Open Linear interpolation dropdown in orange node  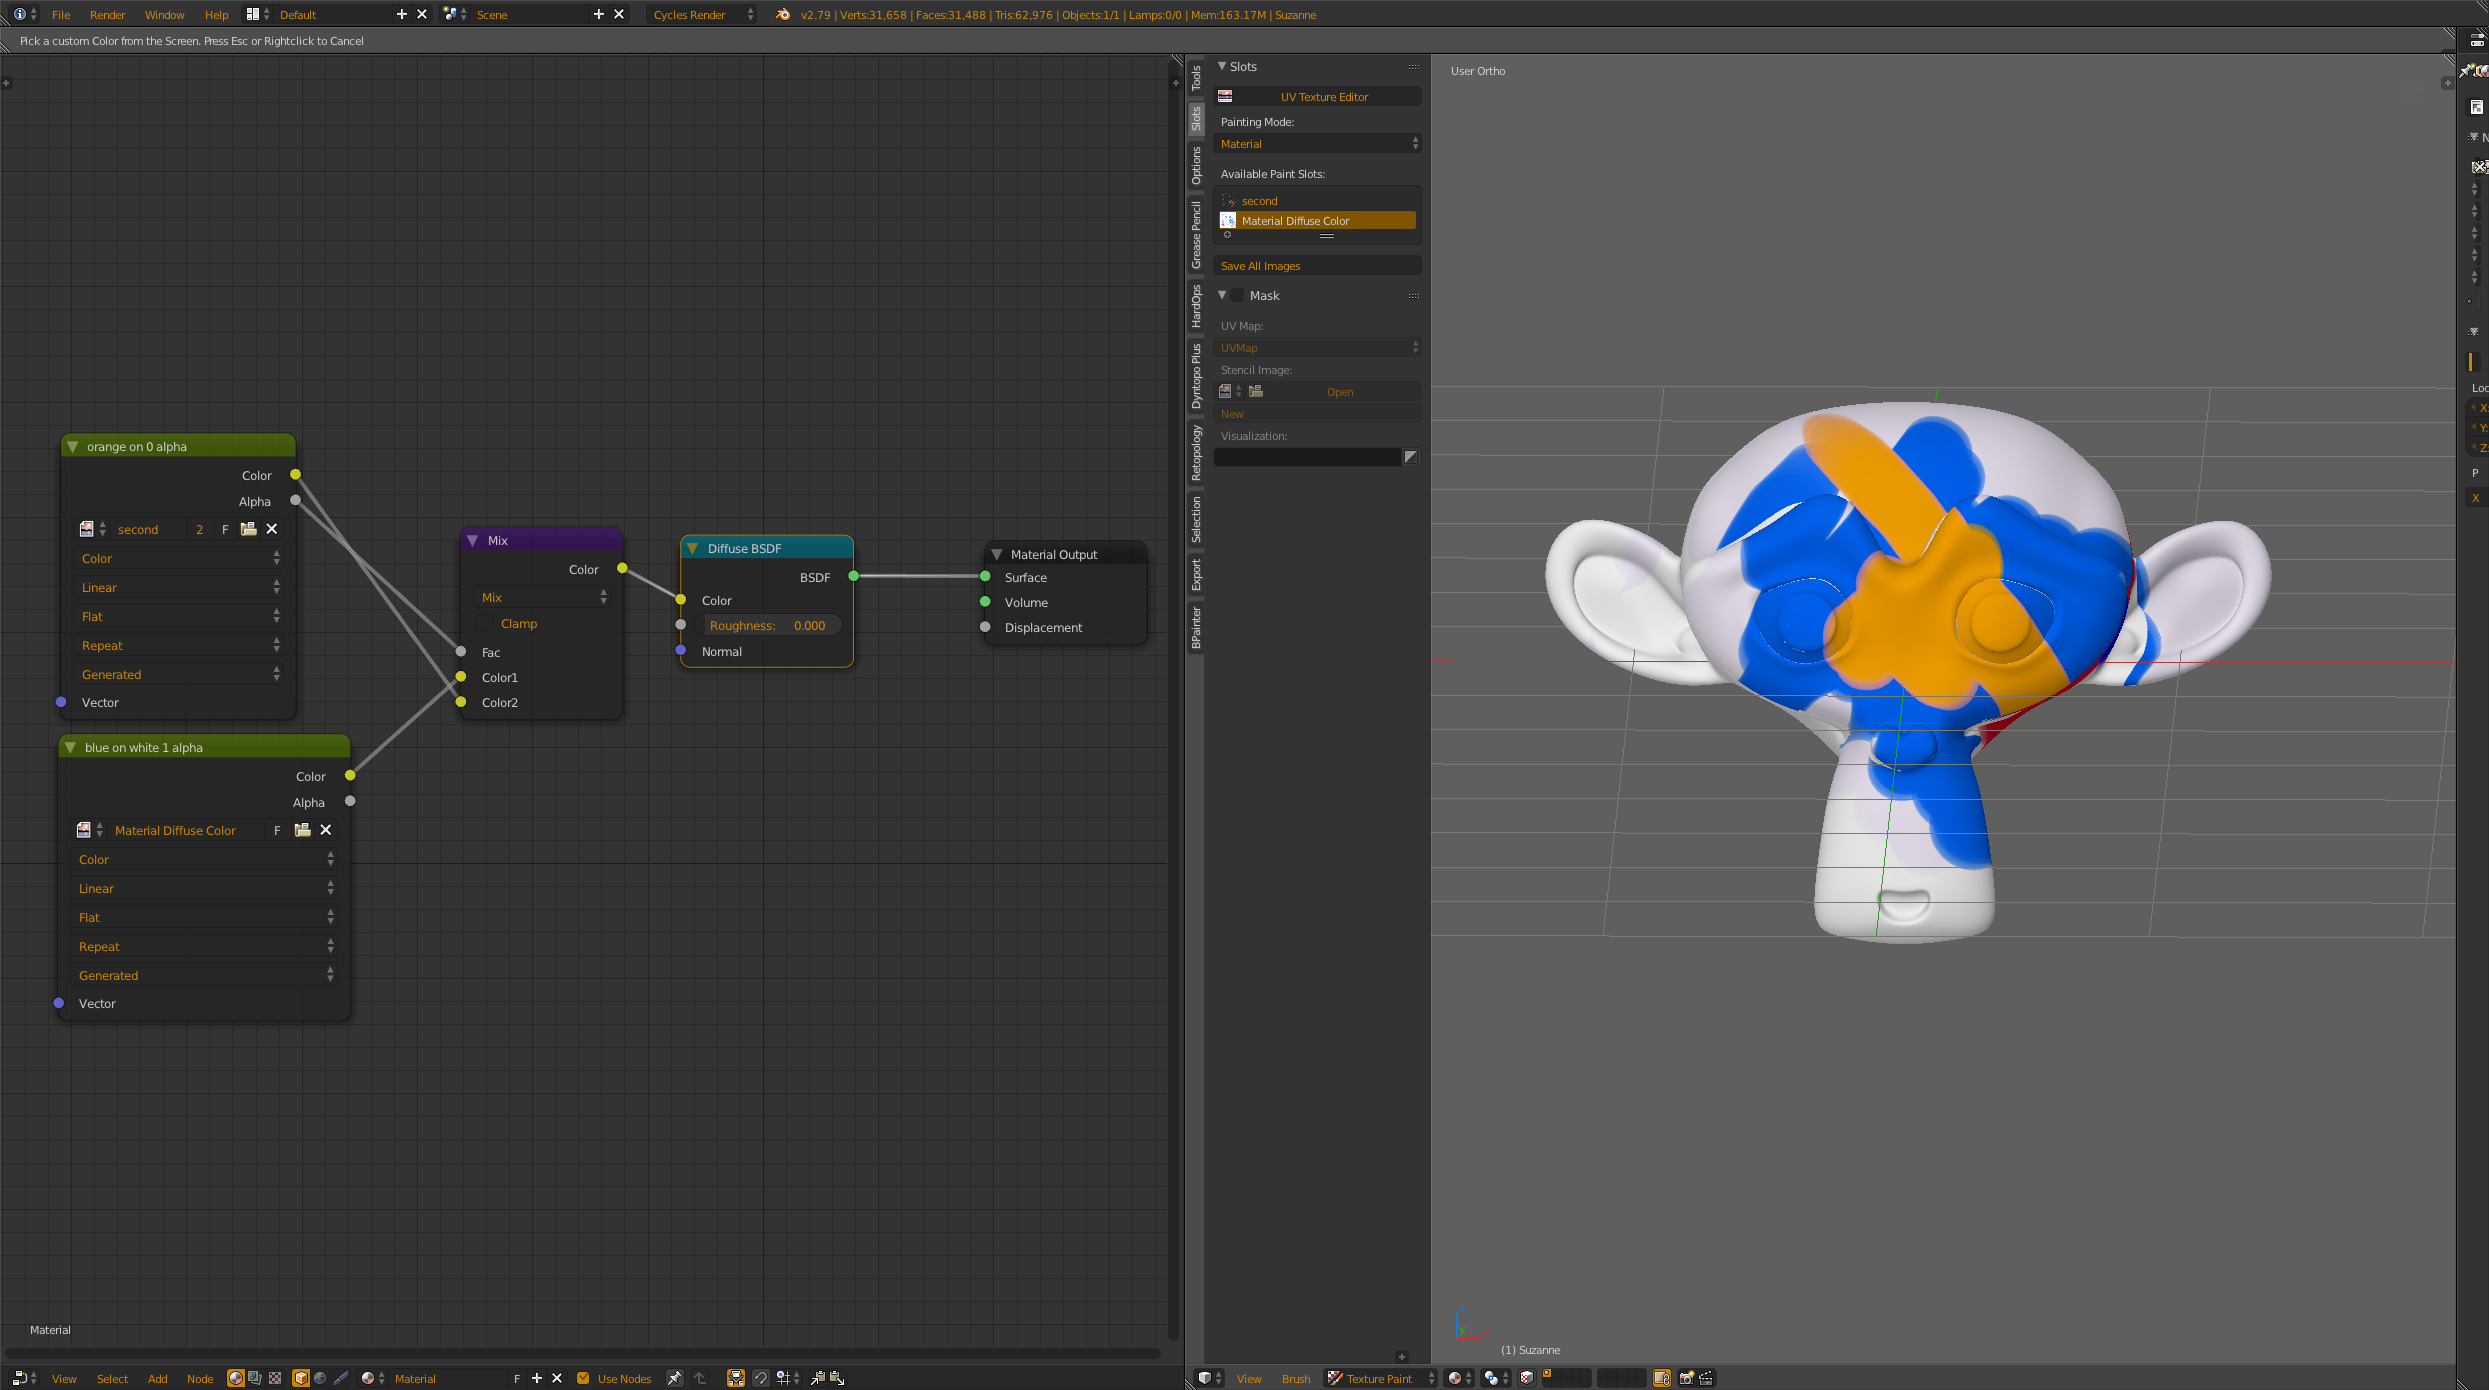(180, 587)
